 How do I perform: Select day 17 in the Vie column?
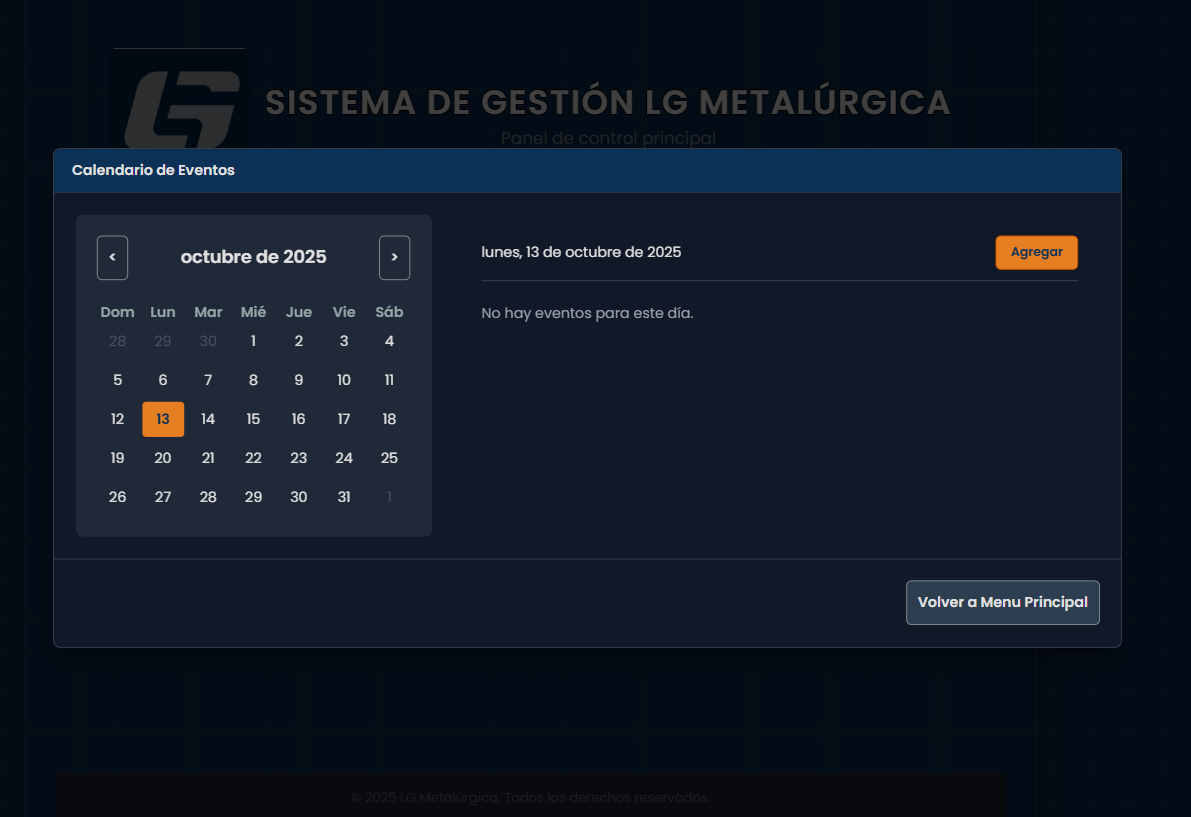(344, 419)
